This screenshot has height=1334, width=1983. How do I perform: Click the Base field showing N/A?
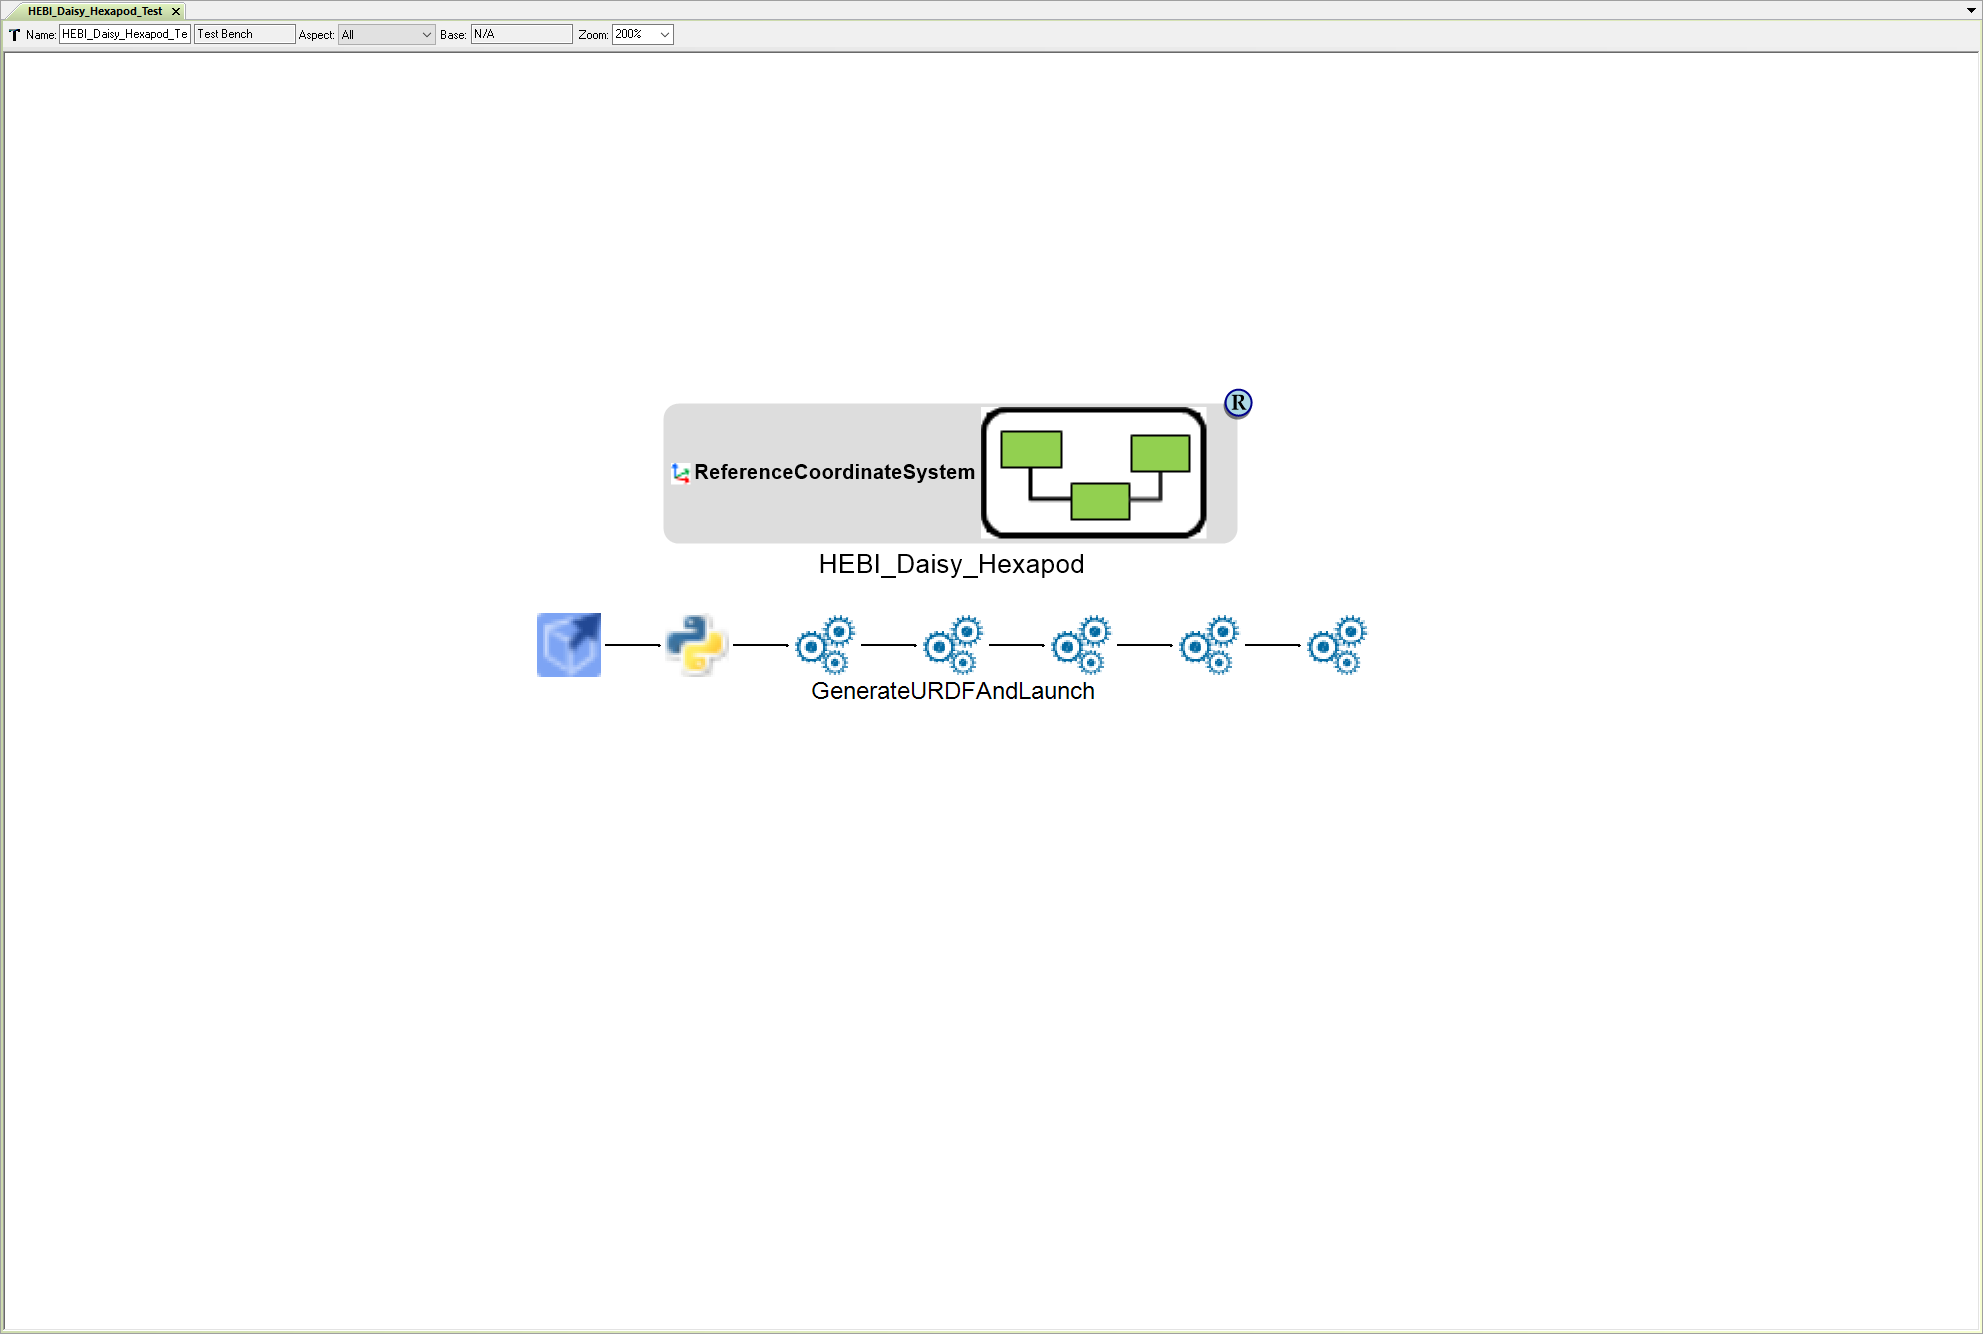point(521,34)
